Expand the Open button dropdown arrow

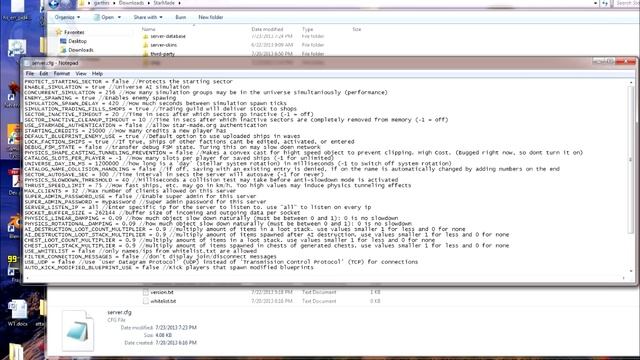(119, 17)
